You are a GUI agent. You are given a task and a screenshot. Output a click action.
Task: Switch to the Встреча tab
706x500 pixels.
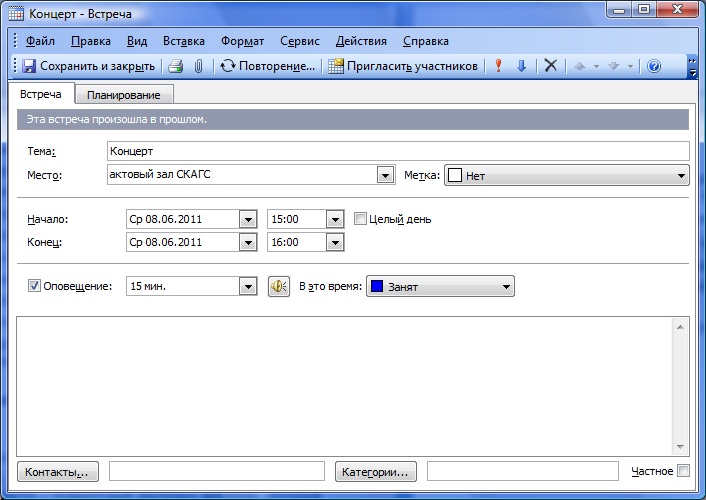pos(41,94)
